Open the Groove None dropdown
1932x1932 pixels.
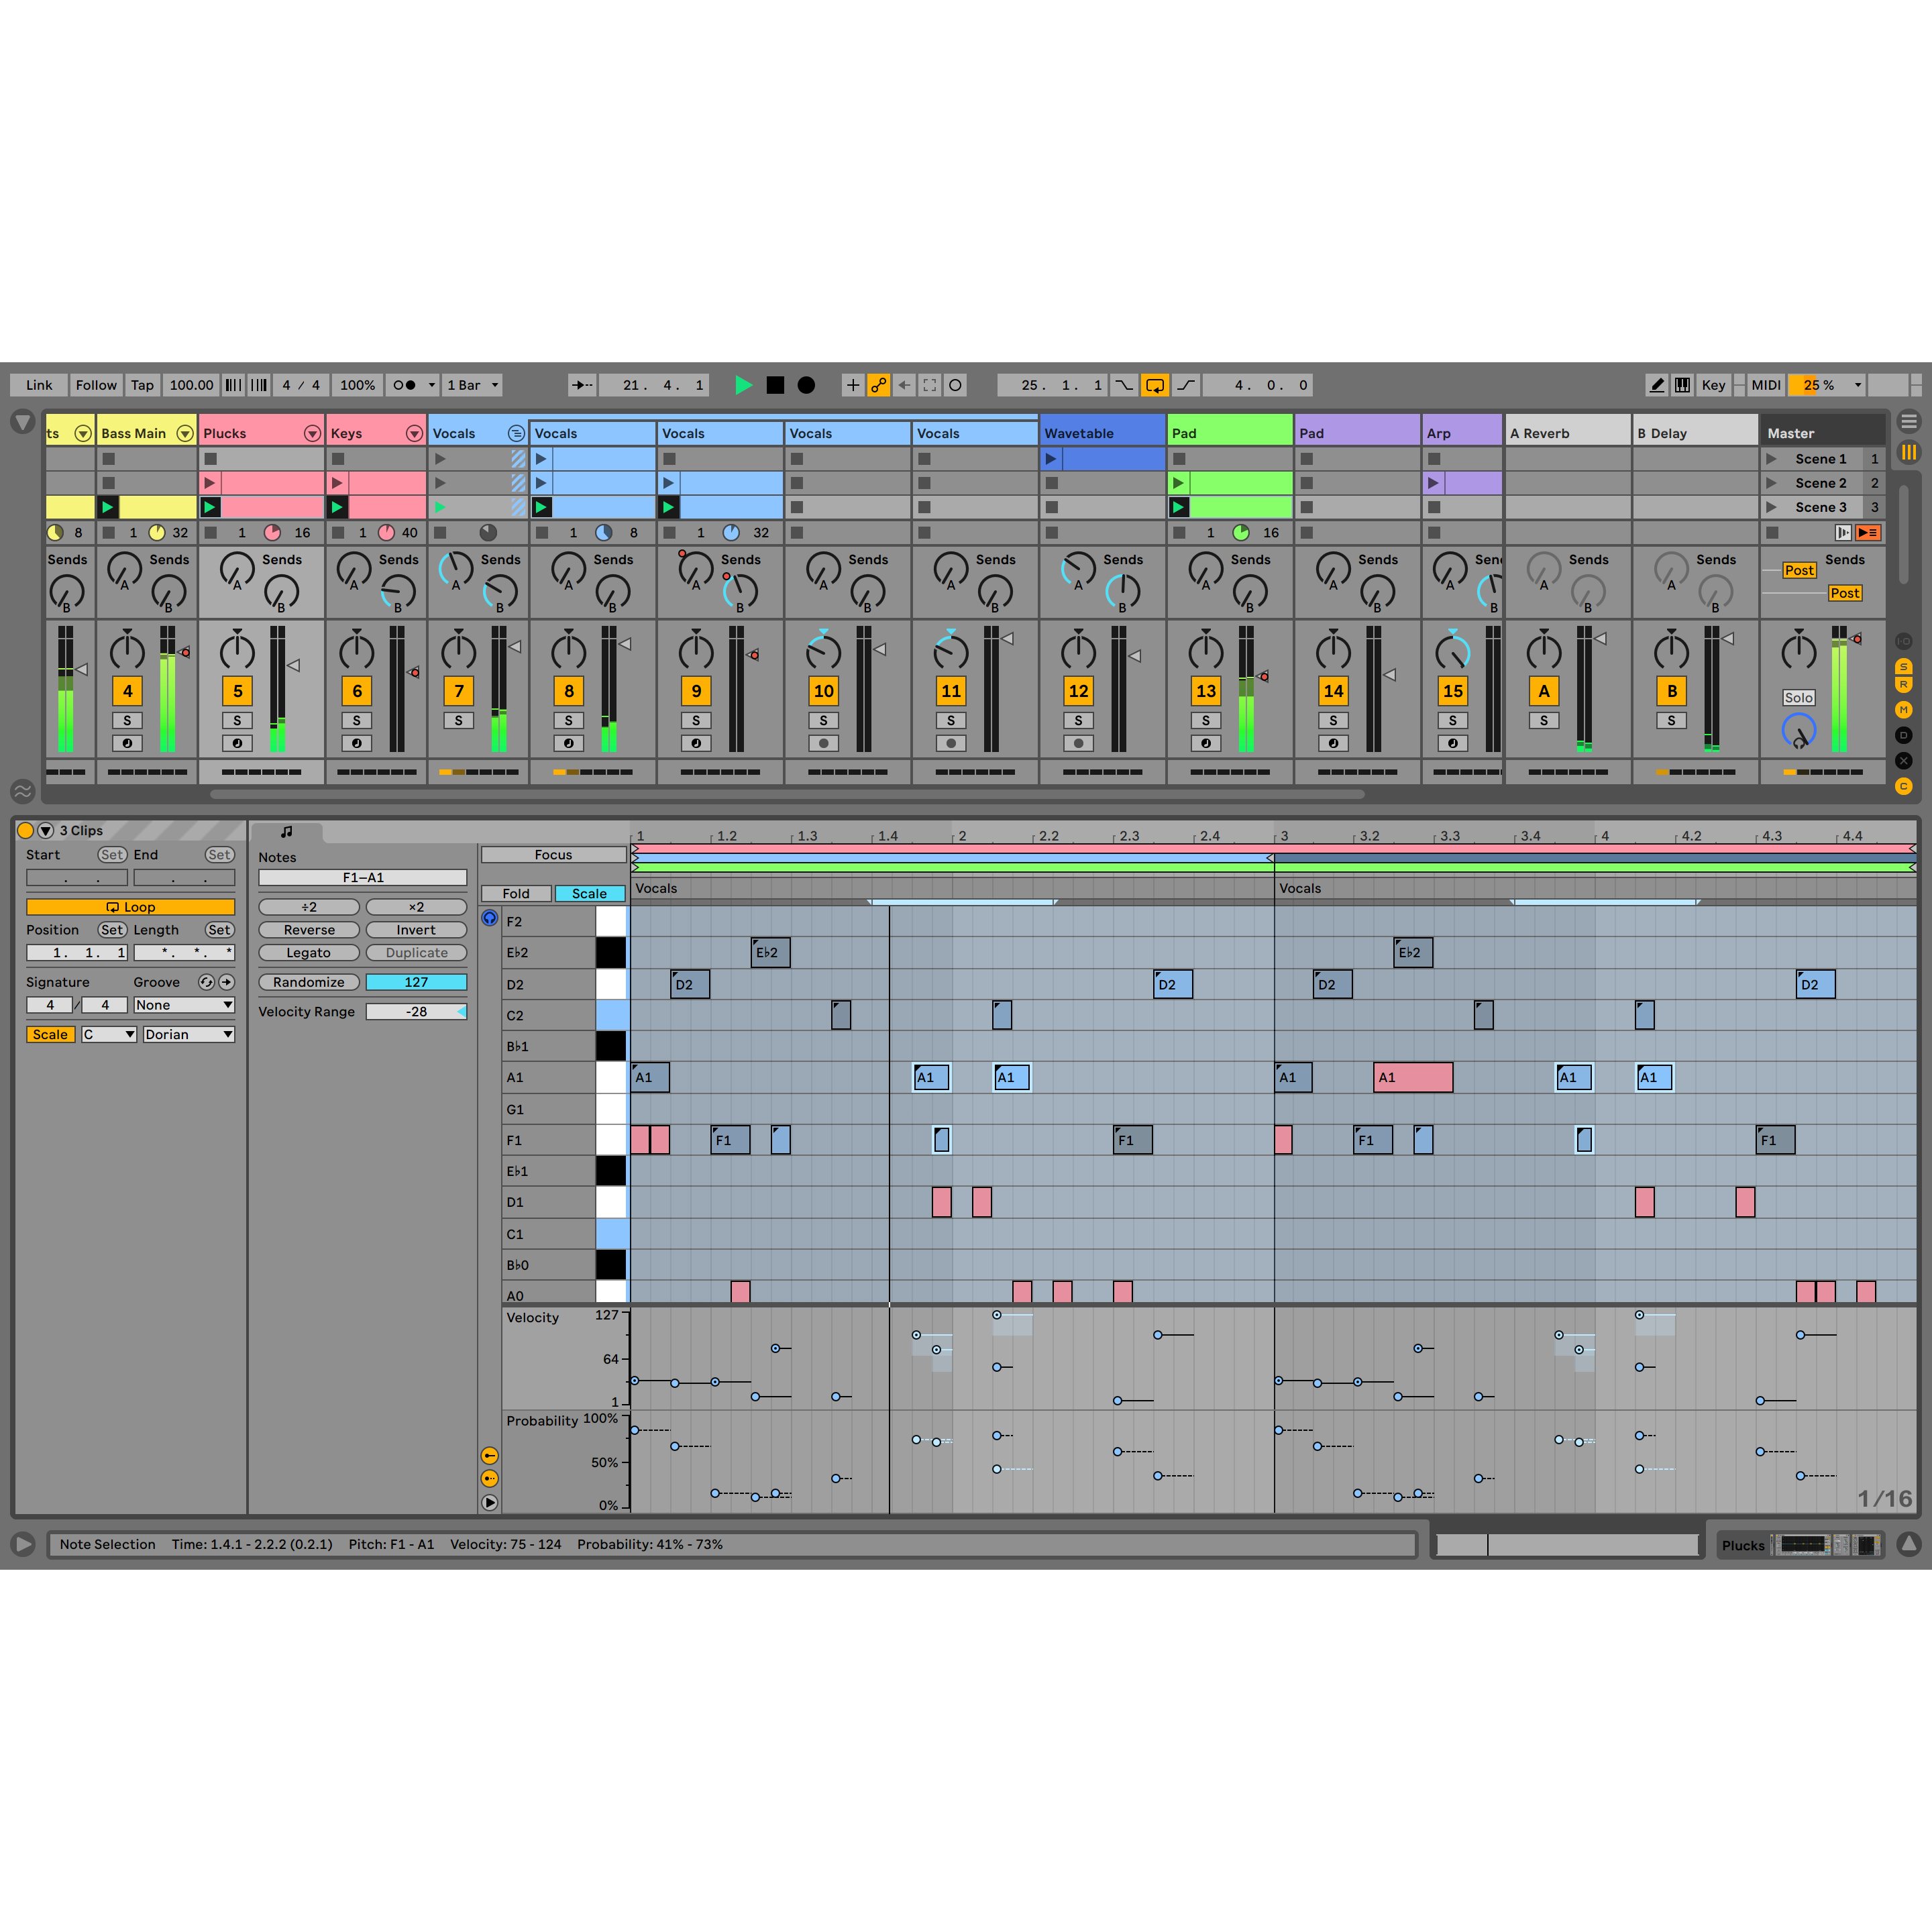(x=184, y=1005)
